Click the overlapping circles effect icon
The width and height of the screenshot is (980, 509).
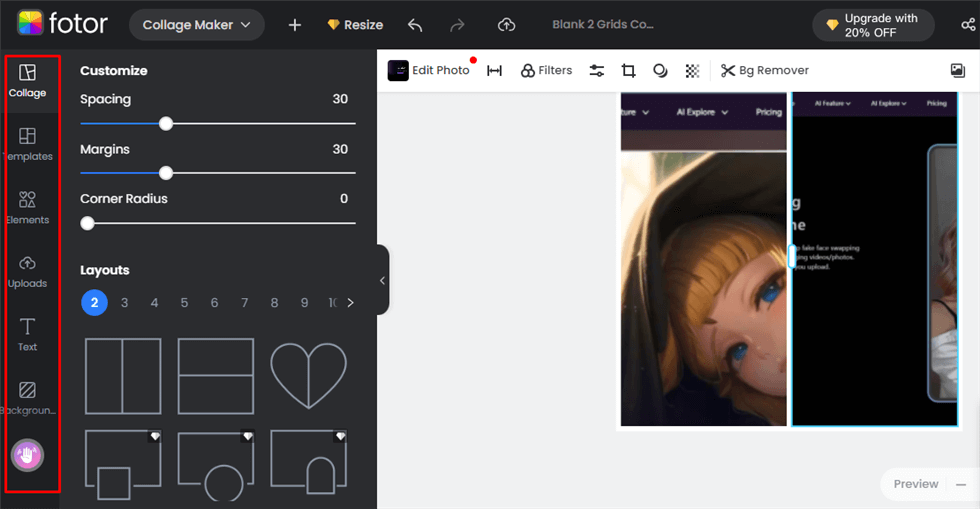(660, 71)
